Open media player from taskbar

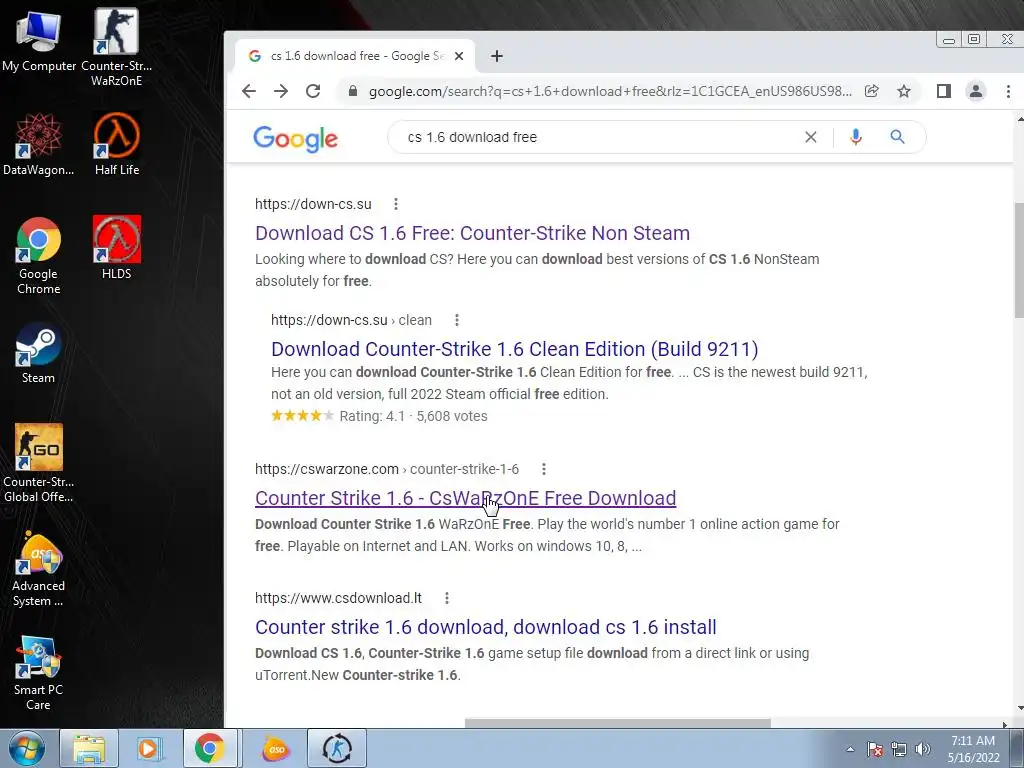(x=148, y=748)
